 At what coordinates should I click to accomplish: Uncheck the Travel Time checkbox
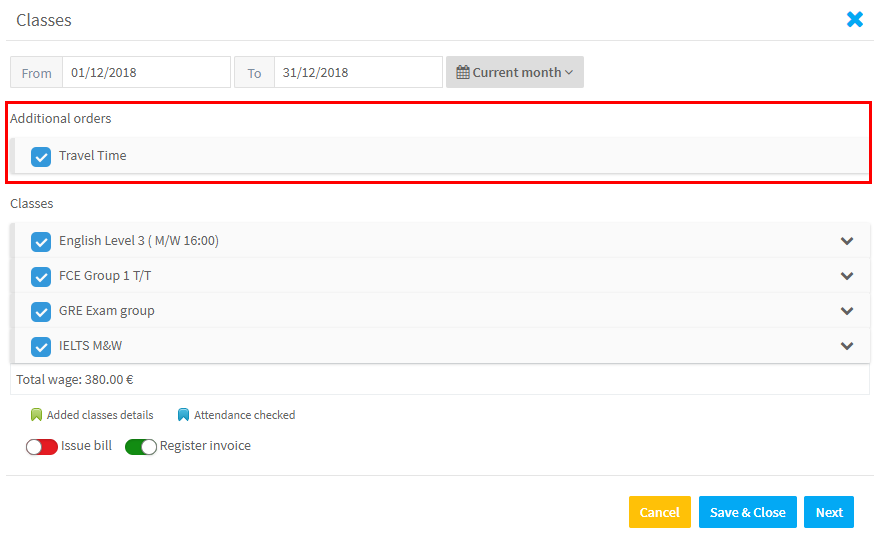pyautogui.click(x=41, y=156)
